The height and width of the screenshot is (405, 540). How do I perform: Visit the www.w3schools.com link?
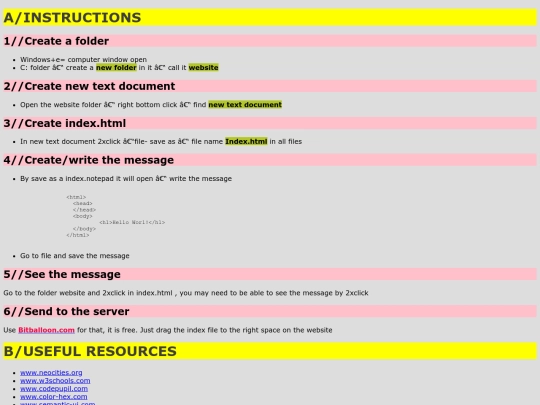55,381
